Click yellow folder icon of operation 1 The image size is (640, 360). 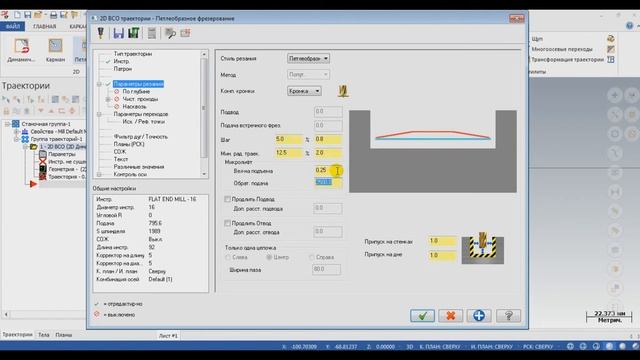[33, 147]
